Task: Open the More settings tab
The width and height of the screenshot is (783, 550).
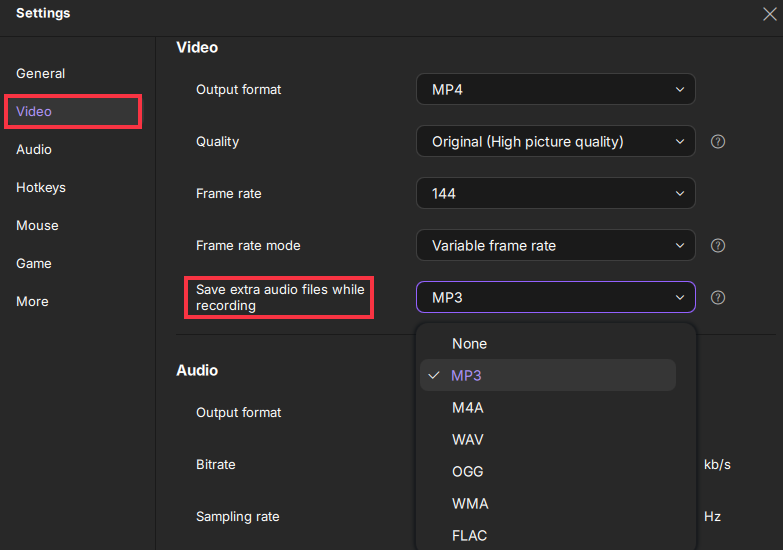Action: click(32, 301)
